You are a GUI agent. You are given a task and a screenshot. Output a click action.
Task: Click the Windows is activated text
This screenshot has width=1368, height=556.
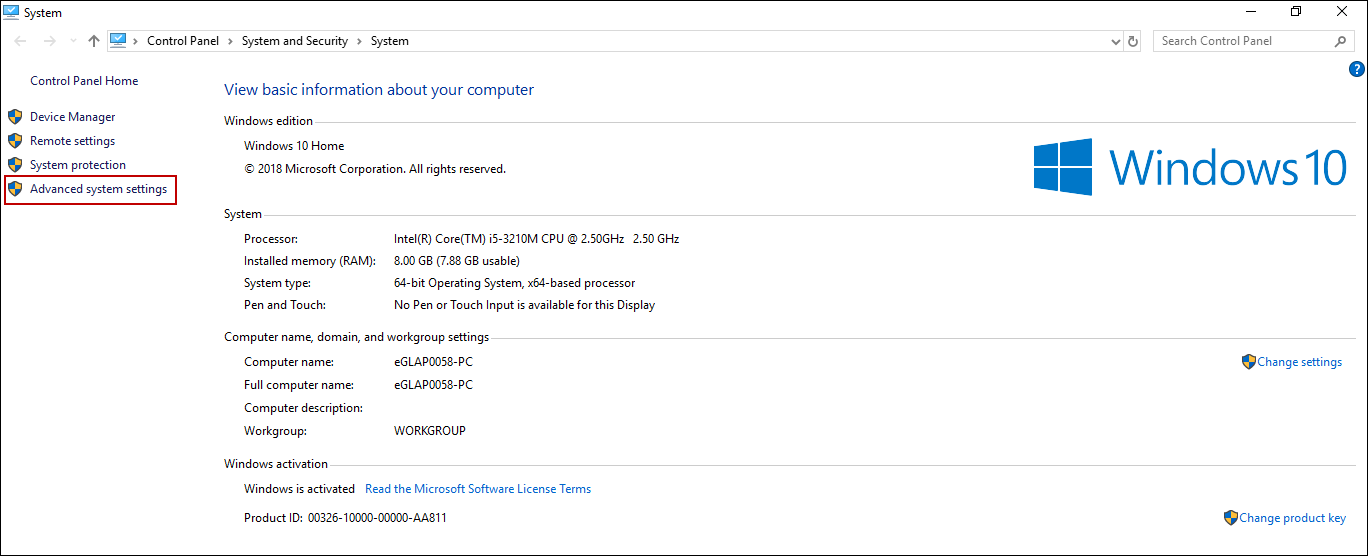point(299,489)
